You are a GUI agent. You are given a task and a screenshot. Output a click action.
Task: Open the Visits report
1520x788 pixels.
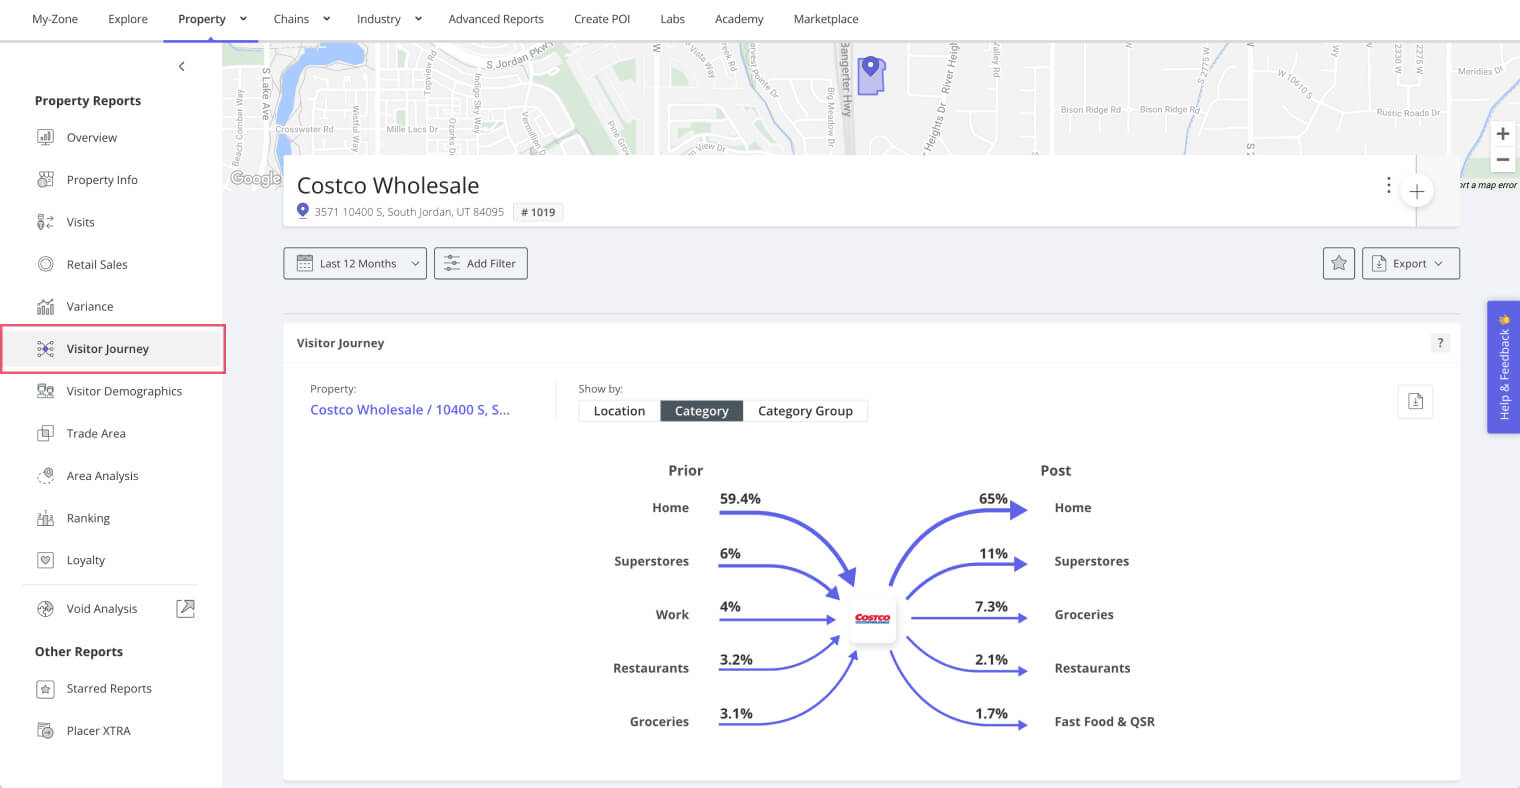pyautogui.click(x=80, y=222)
